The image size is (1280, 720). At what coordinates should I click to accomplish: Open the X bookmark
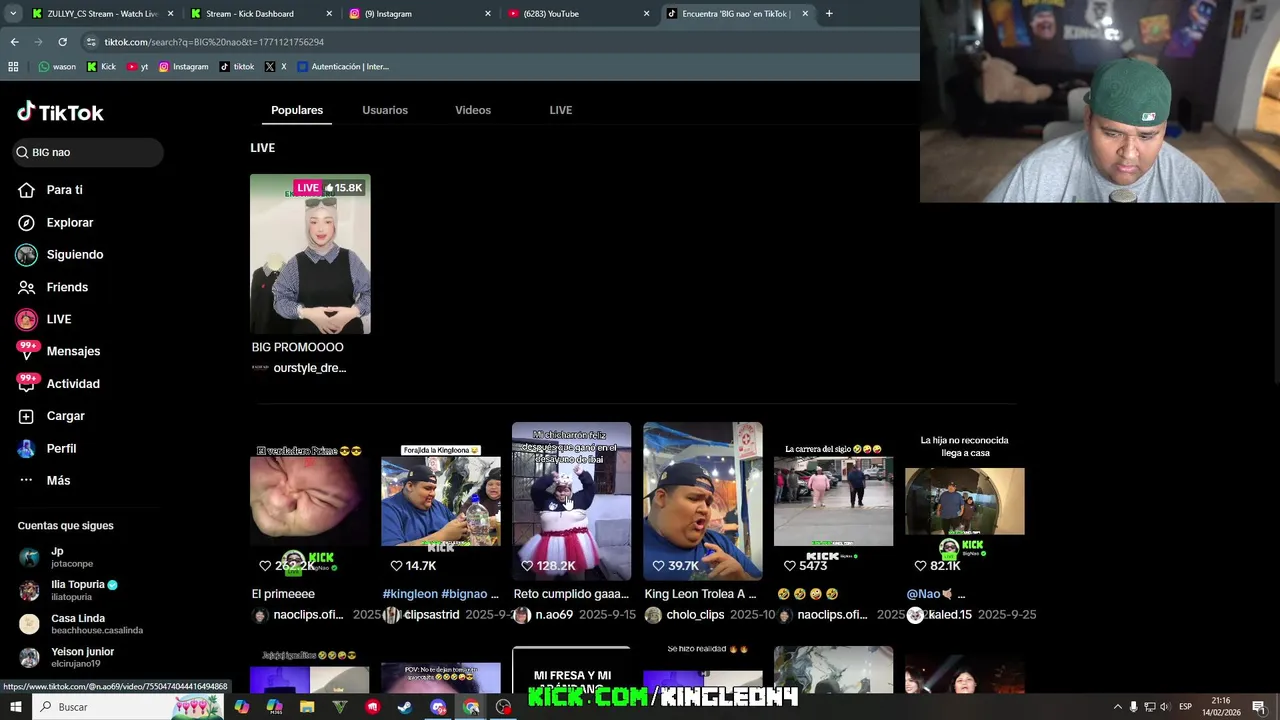(276, 67)
